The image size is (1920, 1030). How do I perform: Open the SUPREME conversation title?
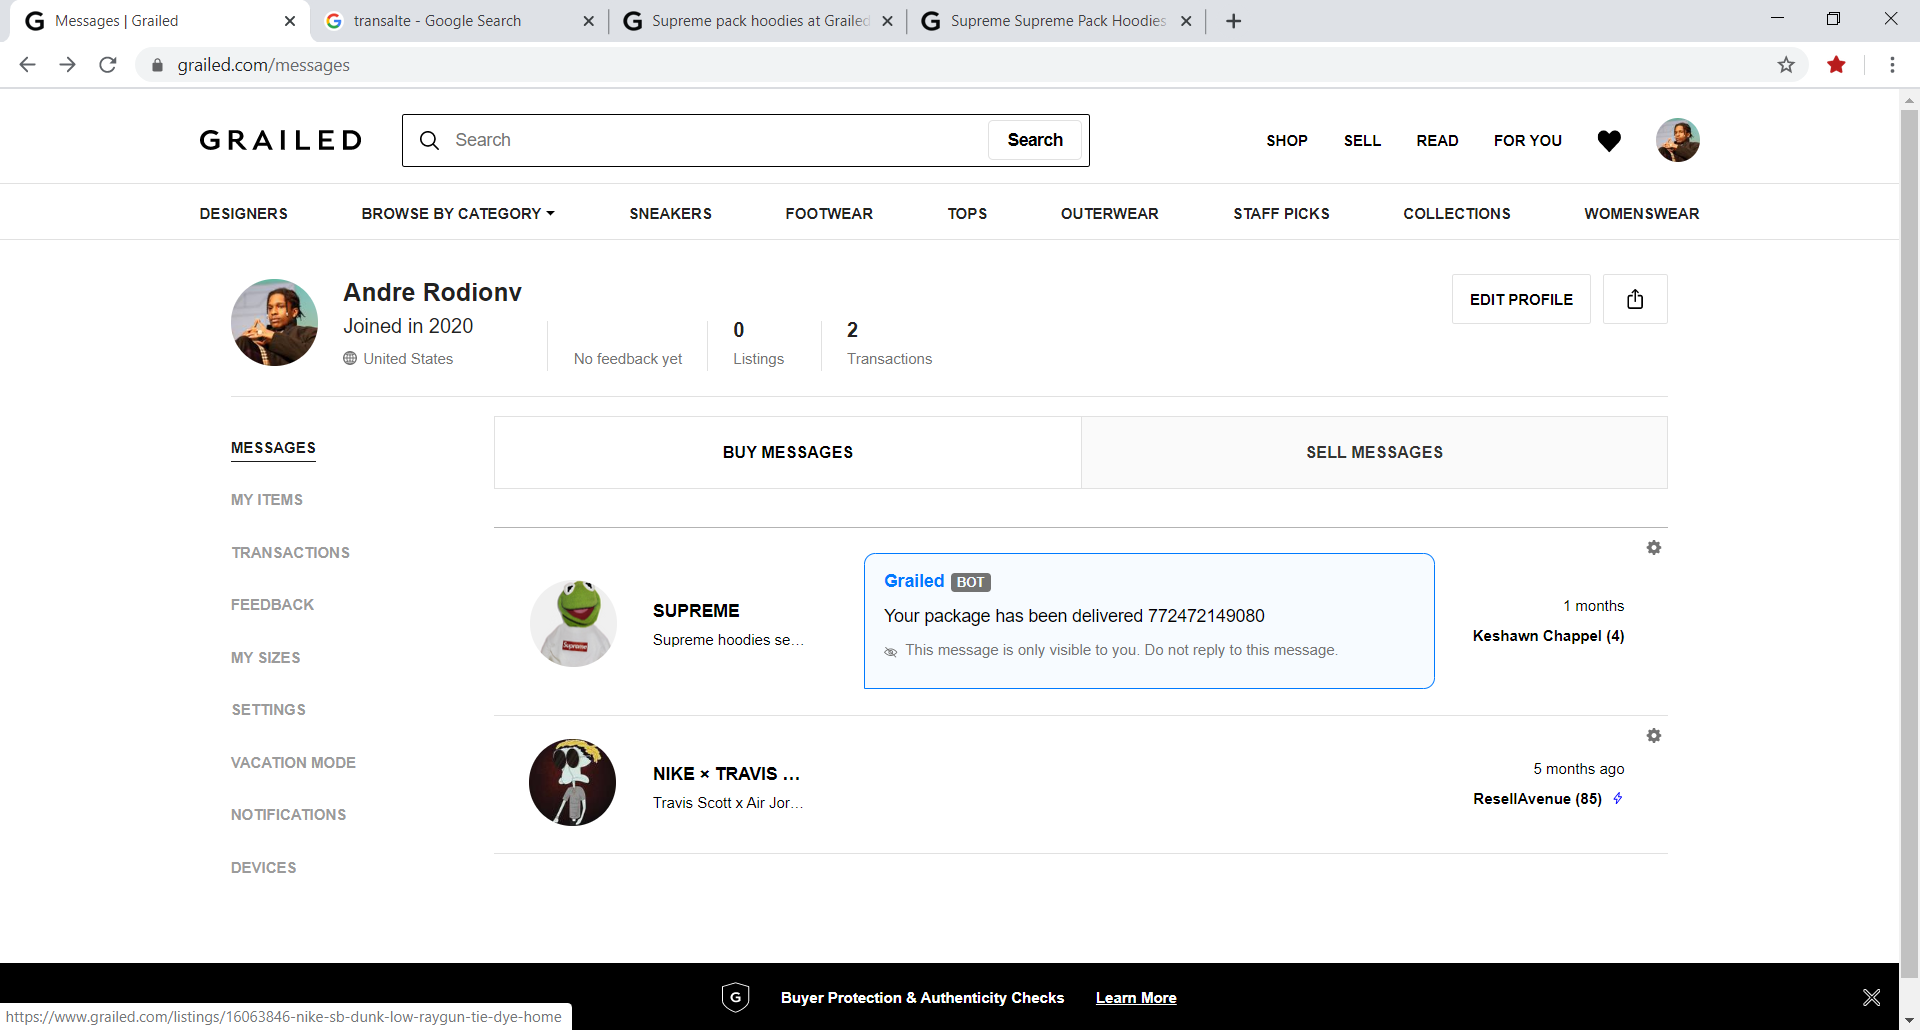[x=696, y=611]
